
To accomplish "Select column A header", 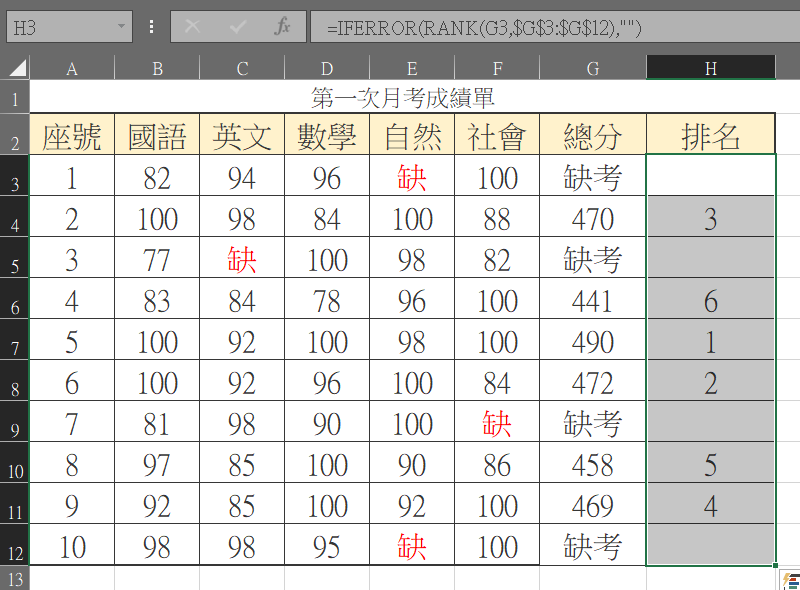I will tap(72, 68).
